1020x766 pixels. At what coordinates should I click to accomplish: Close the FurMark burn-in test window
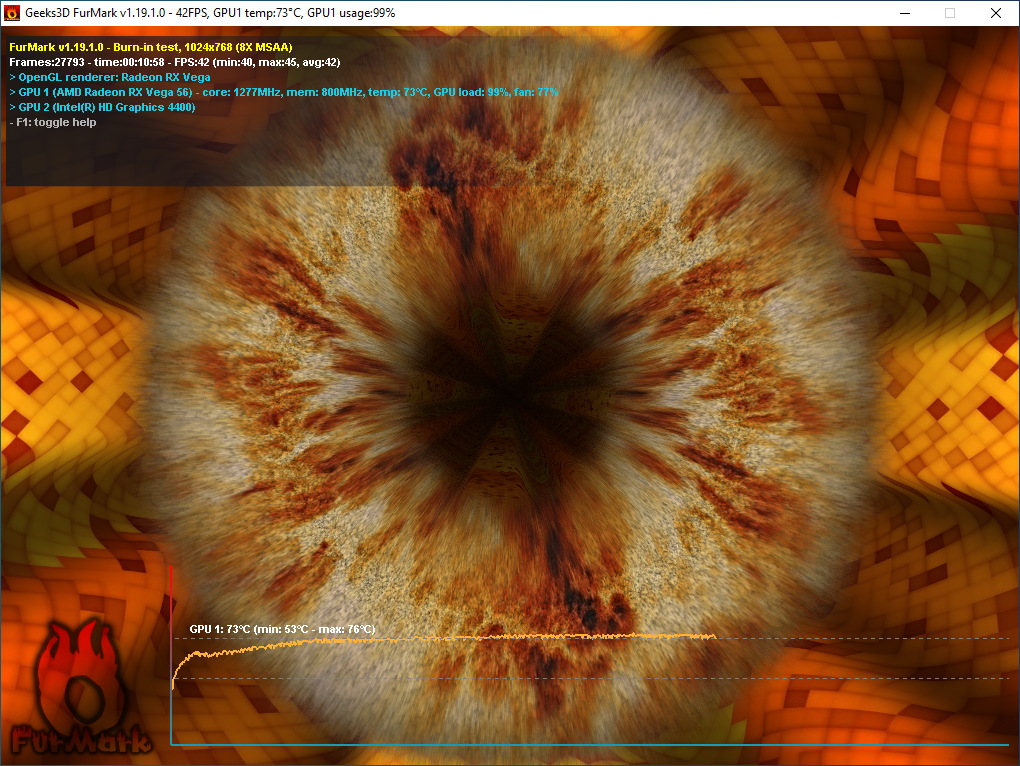tap(995, 13)
